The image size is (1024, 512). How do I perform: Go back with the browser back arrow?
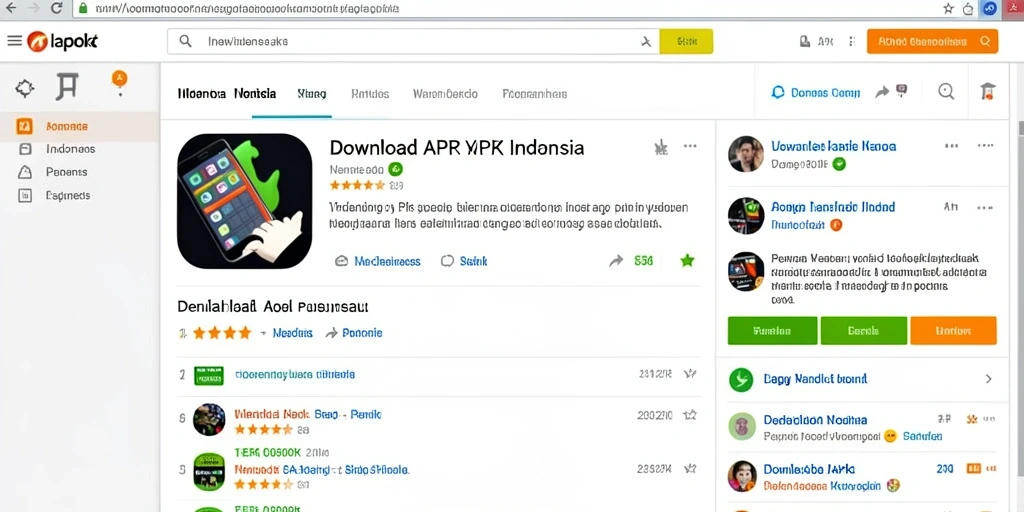(x=11, y=8)
